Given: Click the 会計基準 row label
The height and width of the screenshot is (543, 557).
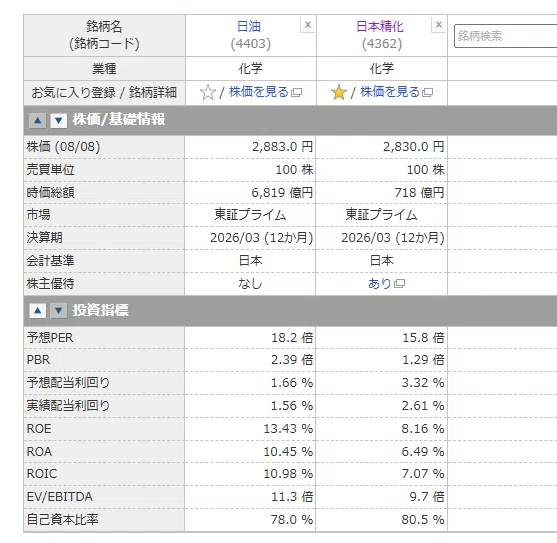Looking at the screenshot, I should click(x=50, y=261).
